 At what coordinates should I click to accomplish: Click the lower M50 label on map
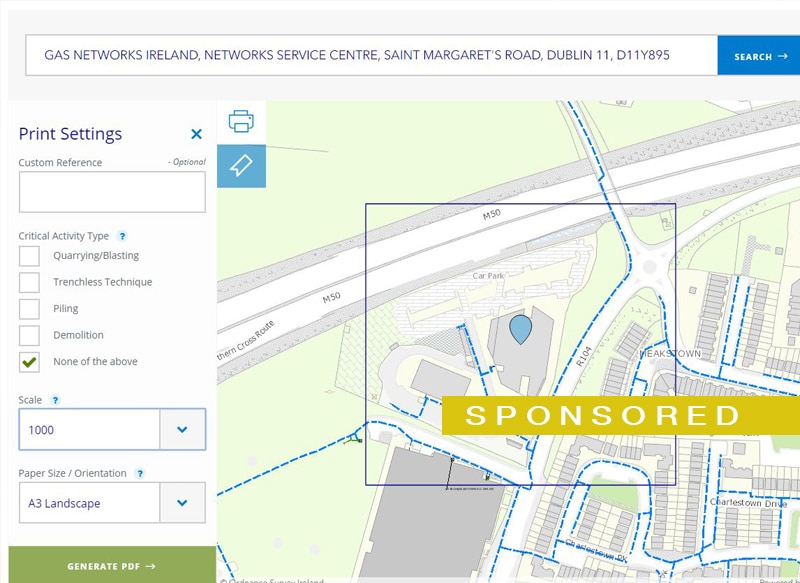[x=331, y=297]
